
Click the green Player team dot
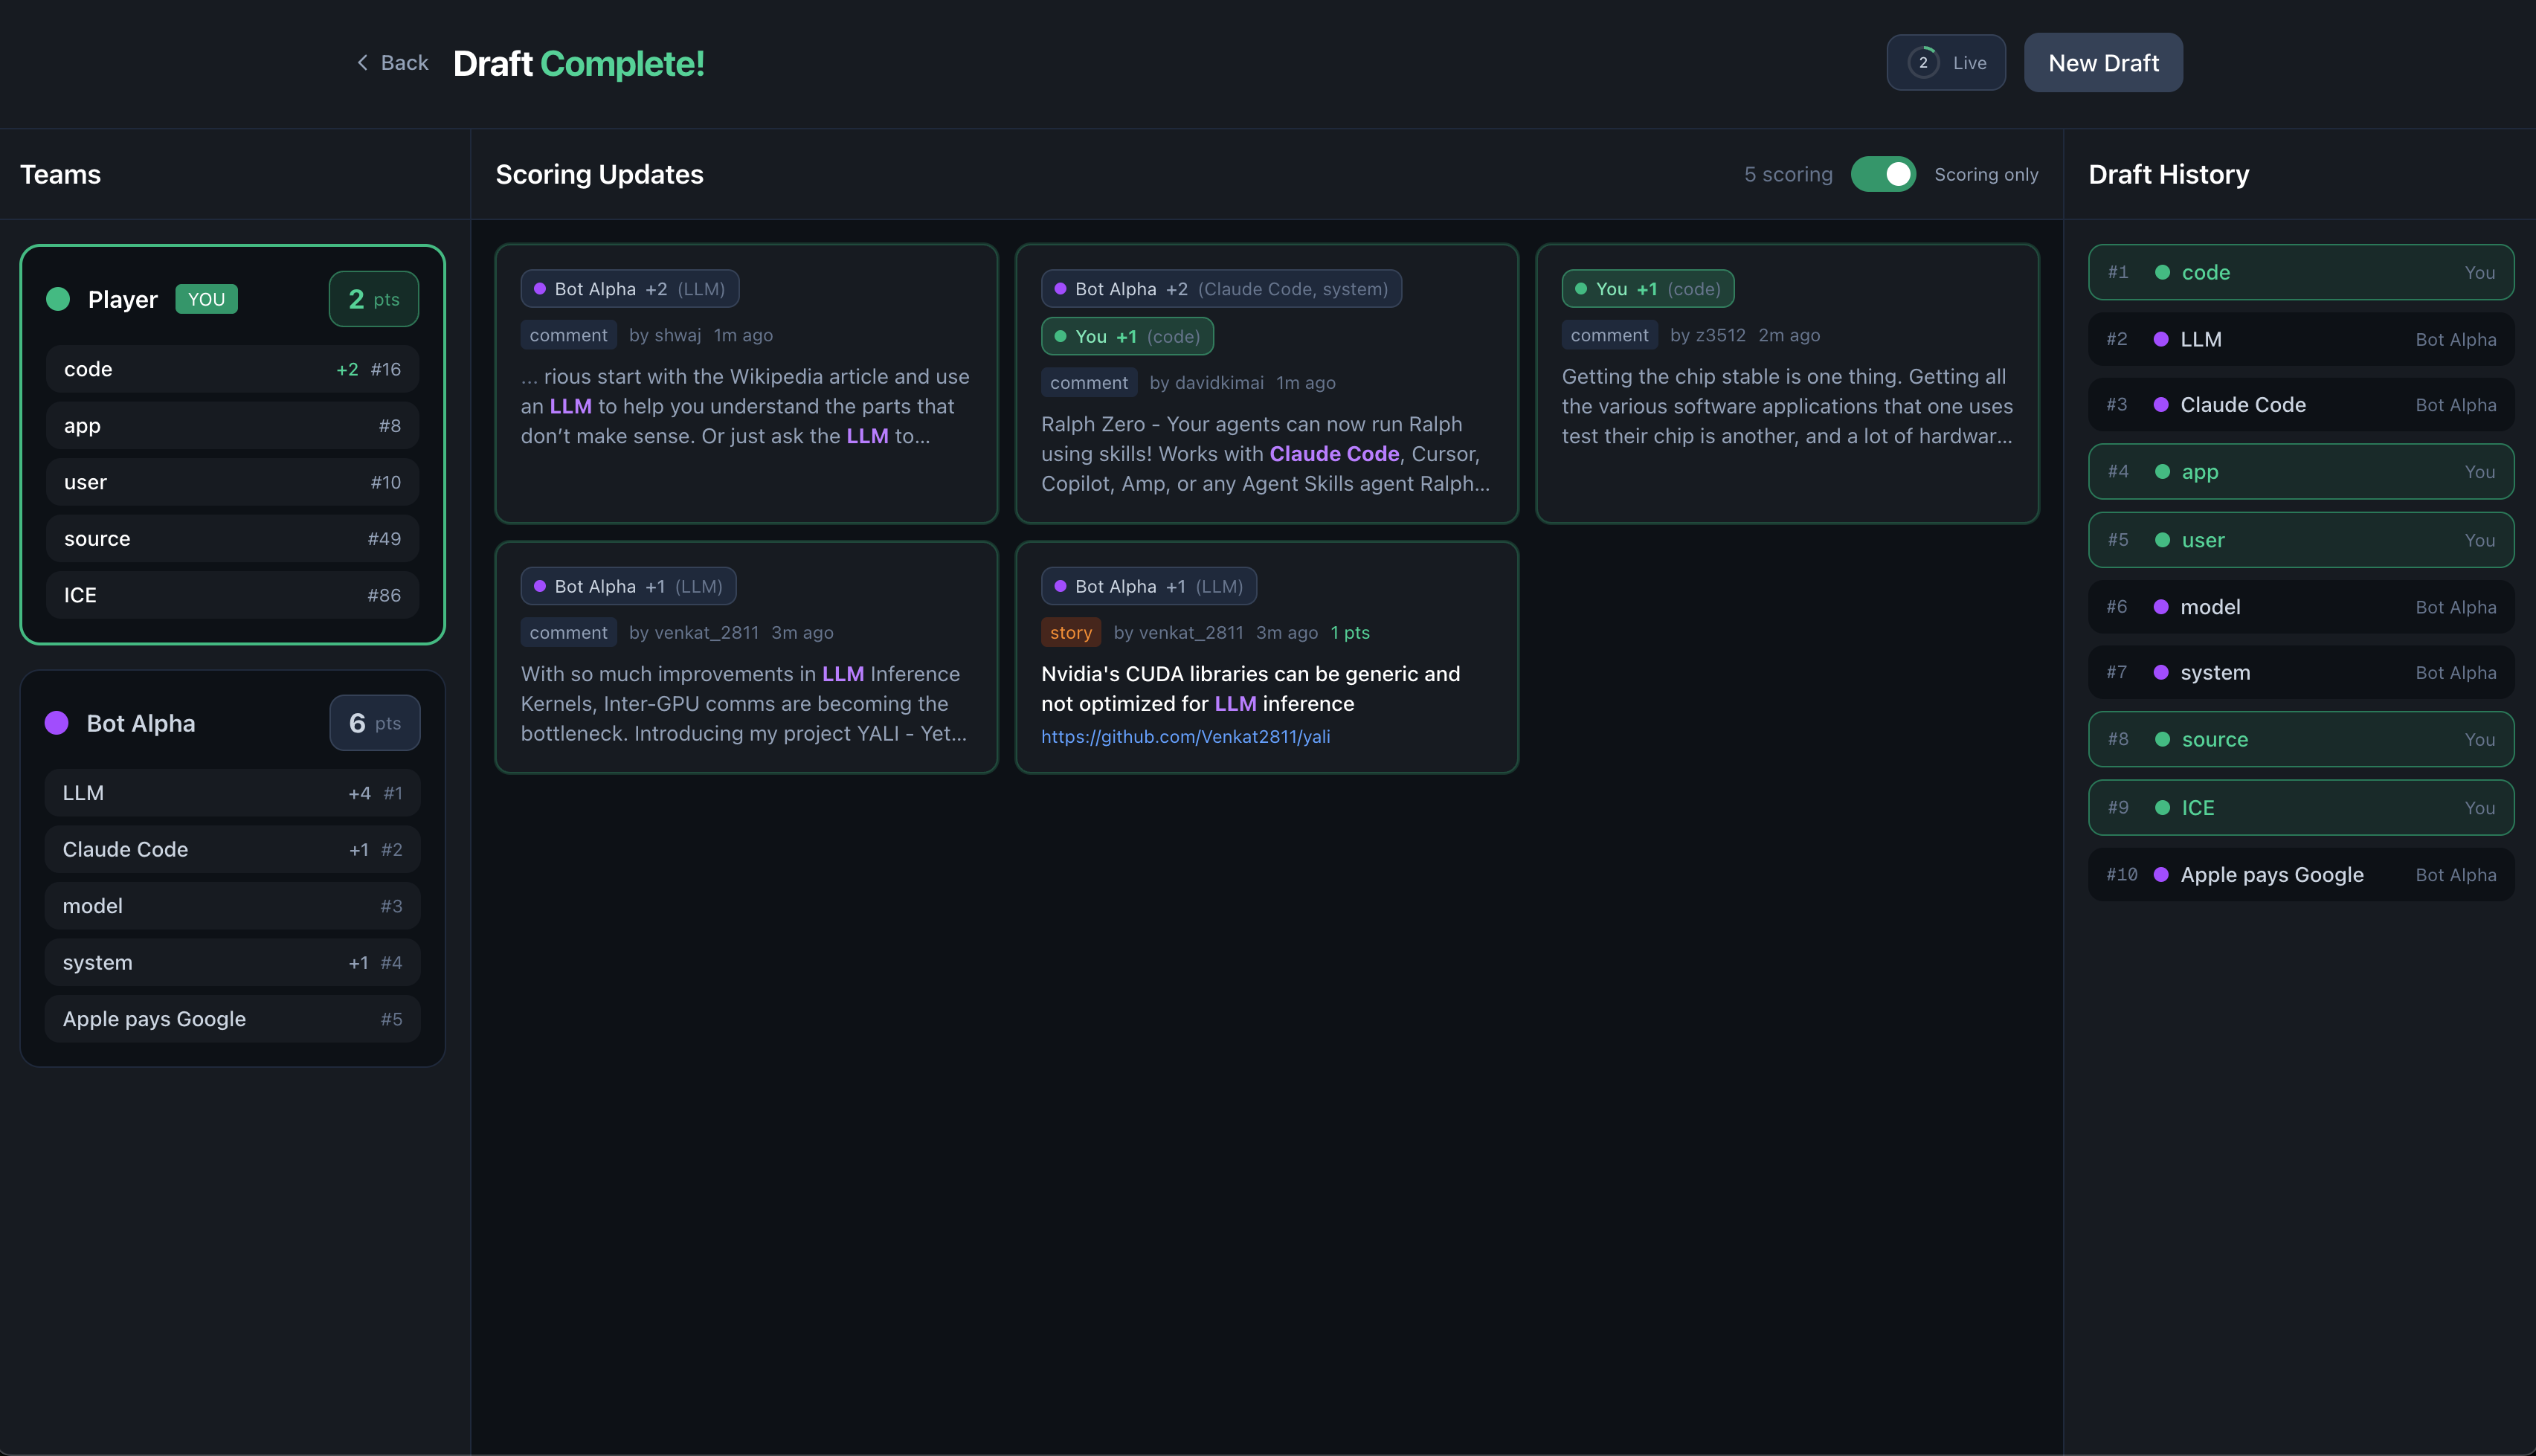(58, 299)
